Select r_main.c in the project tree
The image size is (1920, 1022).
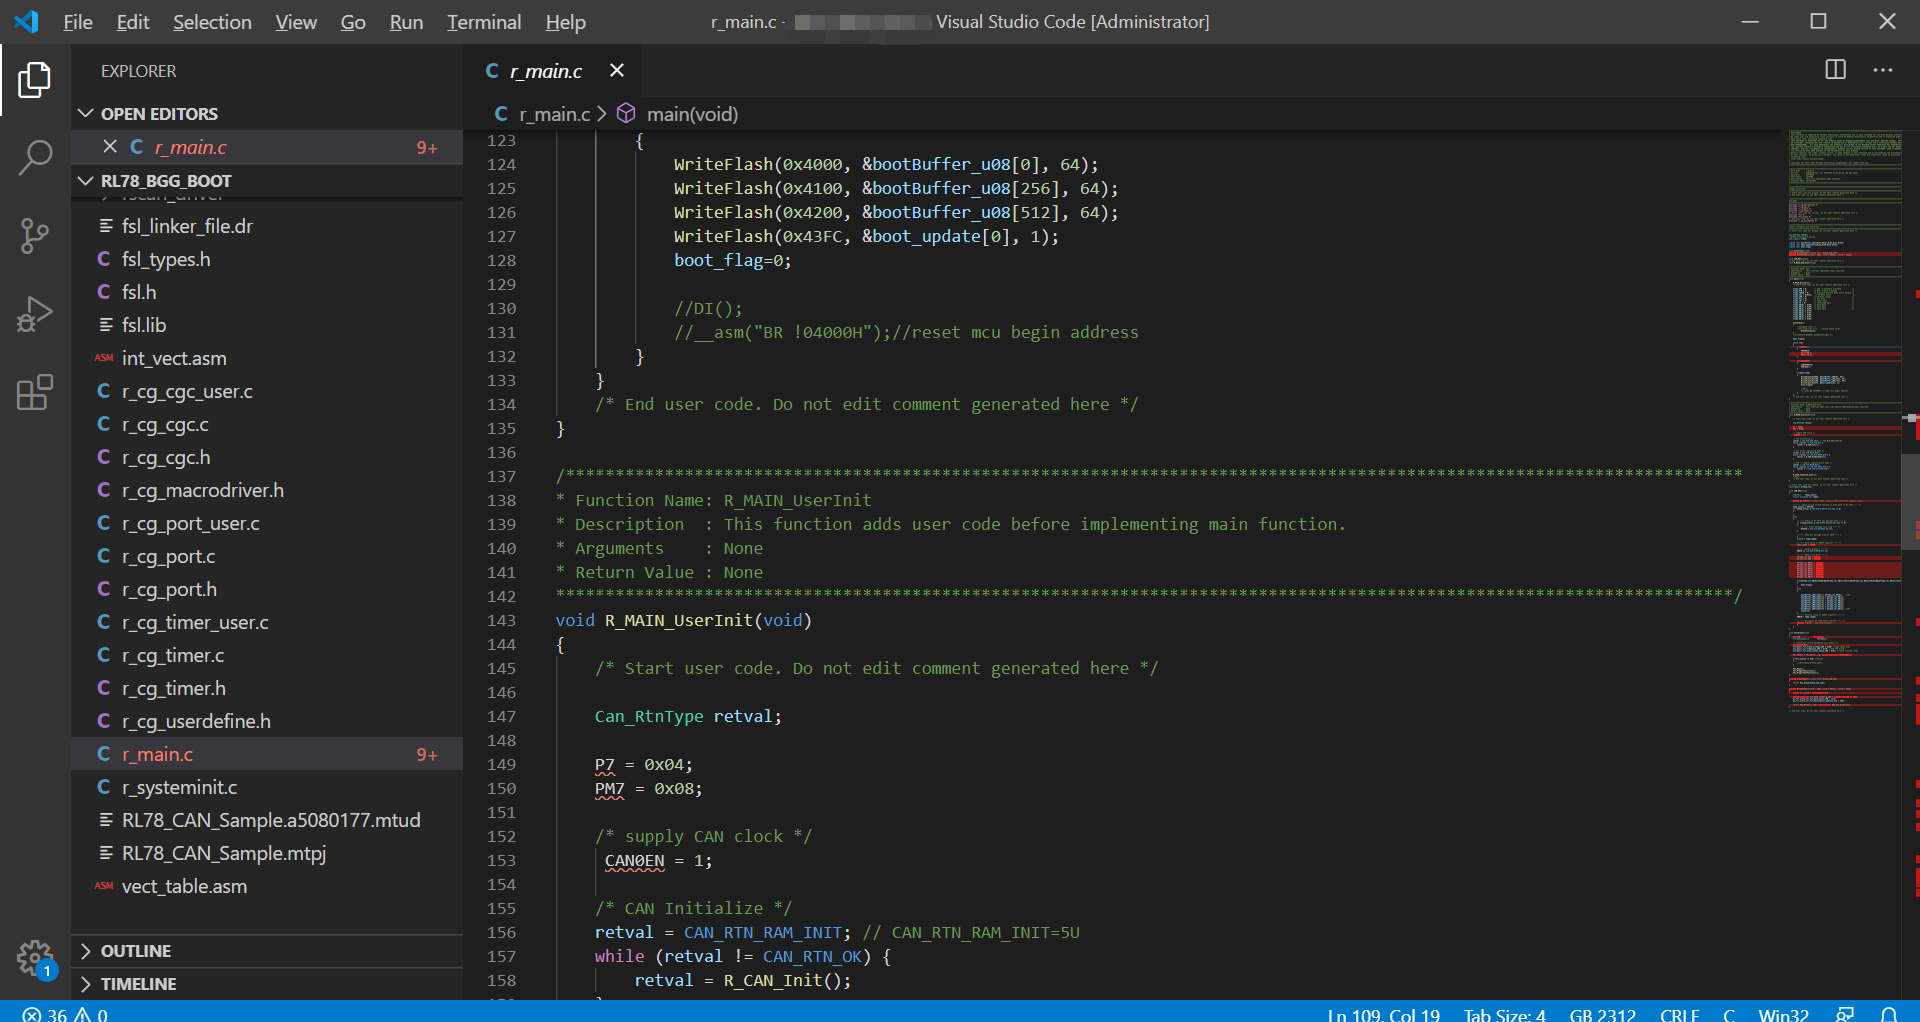(x=267, y=754)
